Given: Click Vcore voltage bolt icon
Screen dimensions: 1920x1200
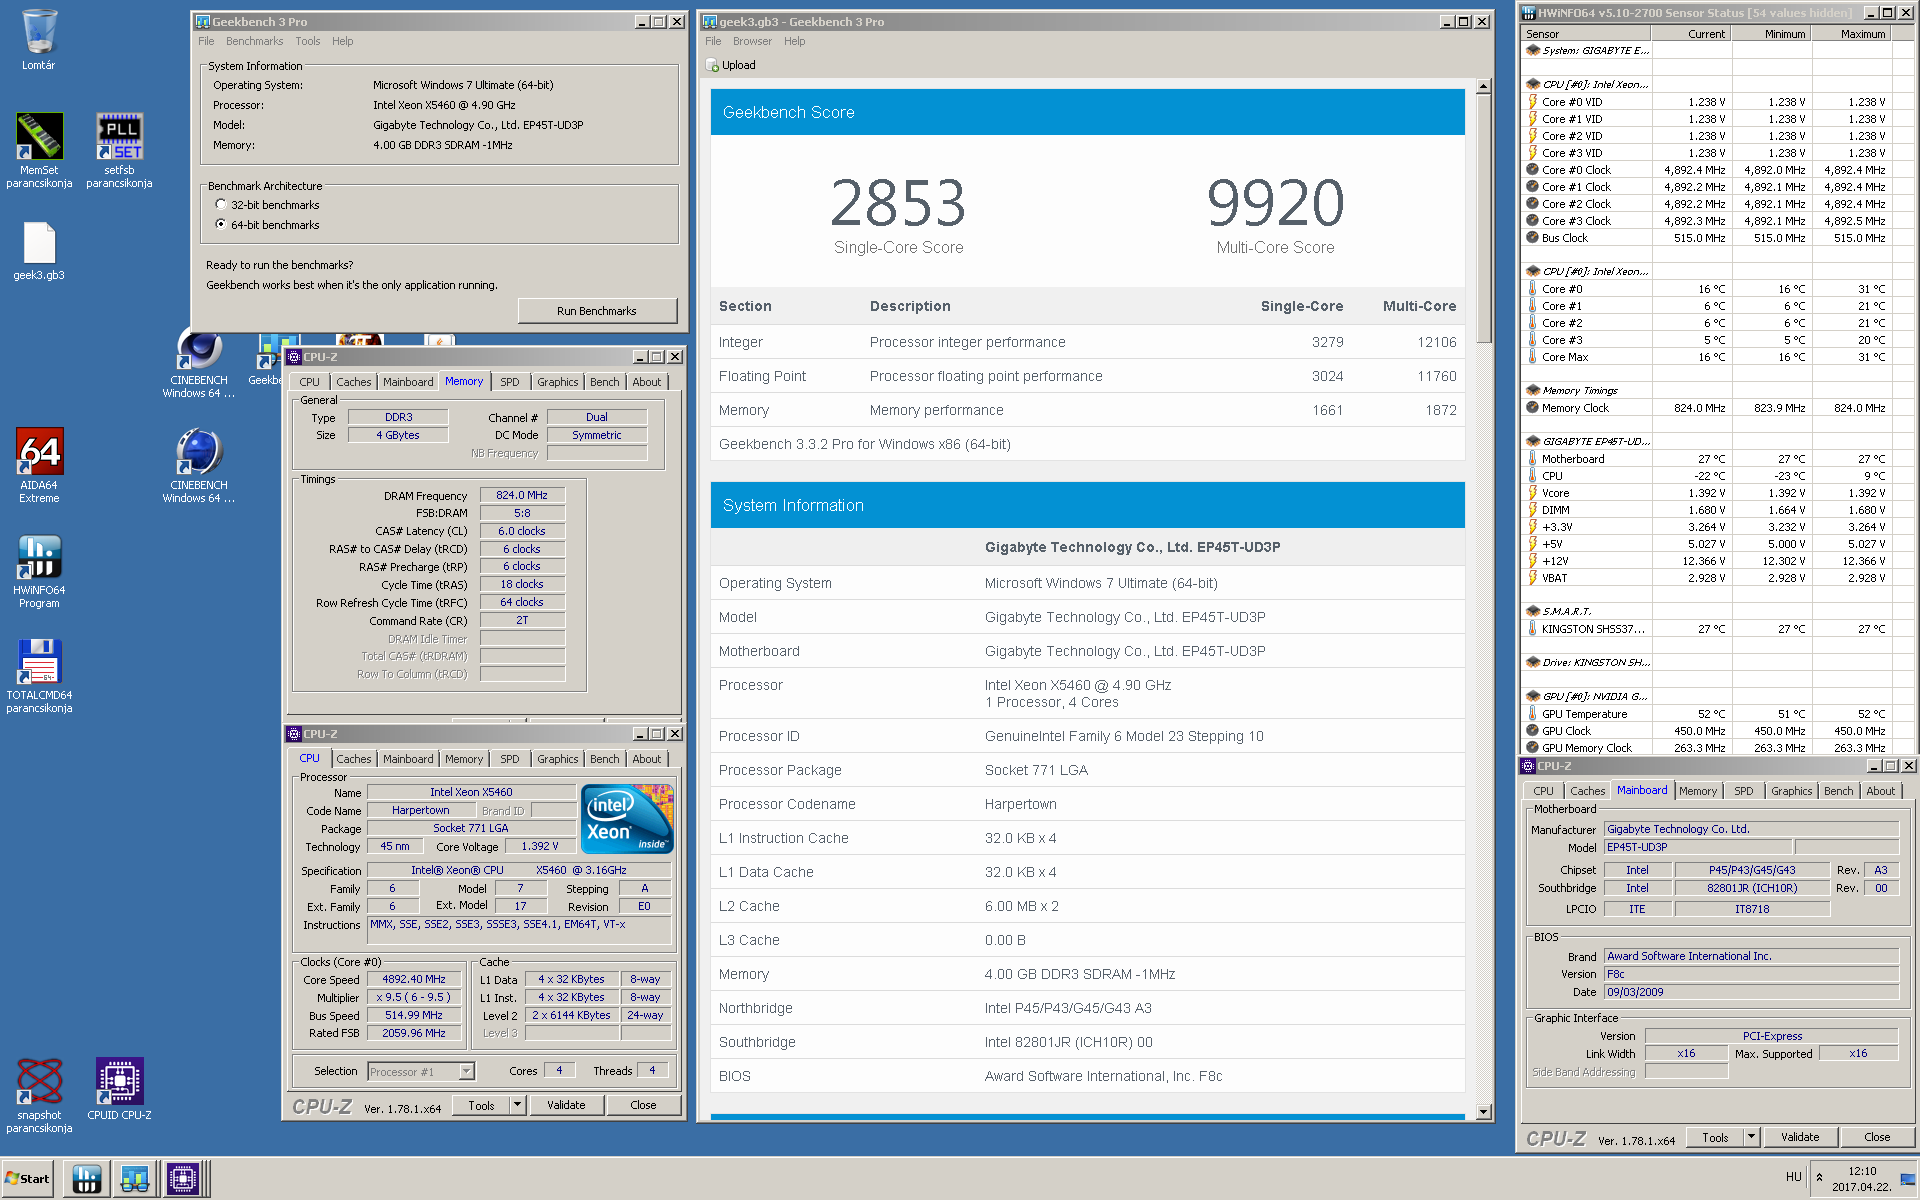Looking at the screenshot, I should (1533, 493).
